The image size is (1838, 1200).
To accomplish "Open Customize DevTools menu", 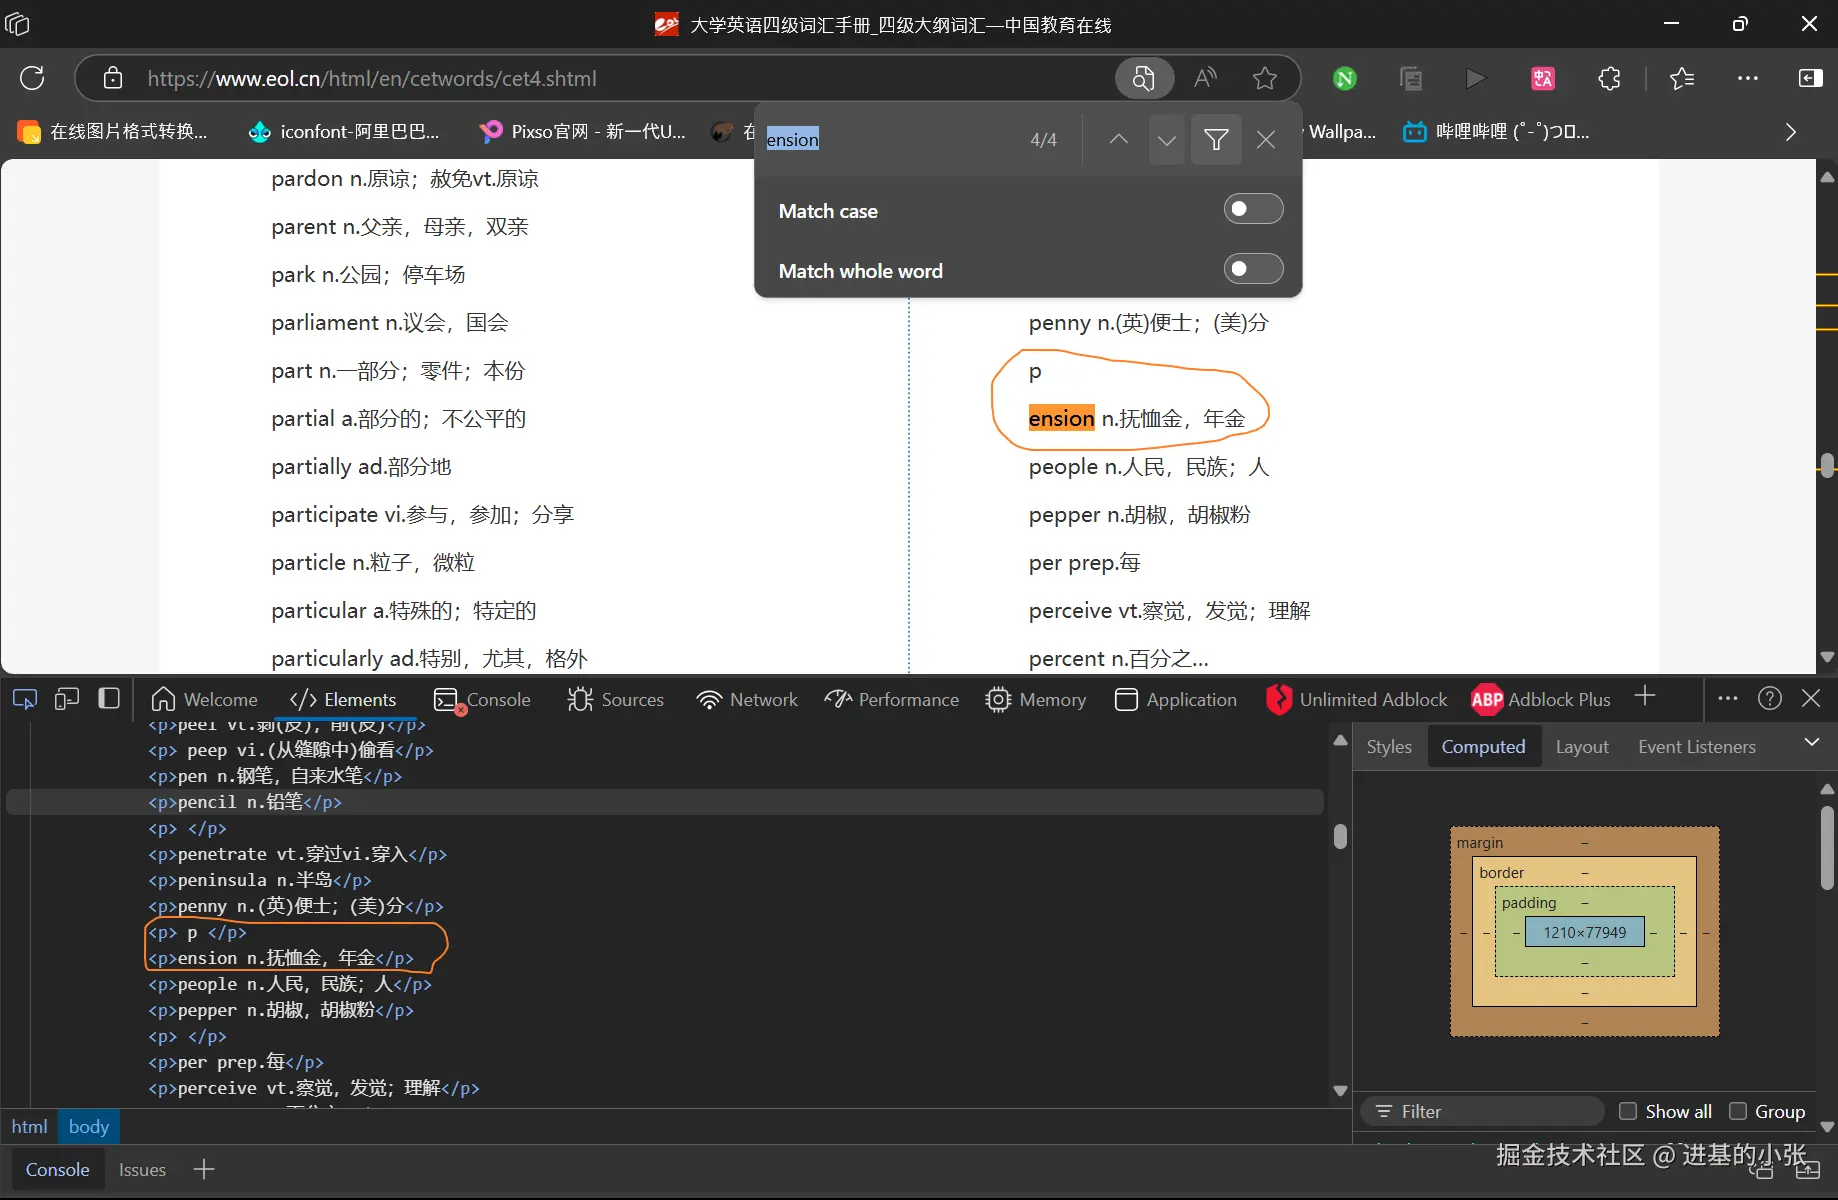I will click(x=1728, y=698).
